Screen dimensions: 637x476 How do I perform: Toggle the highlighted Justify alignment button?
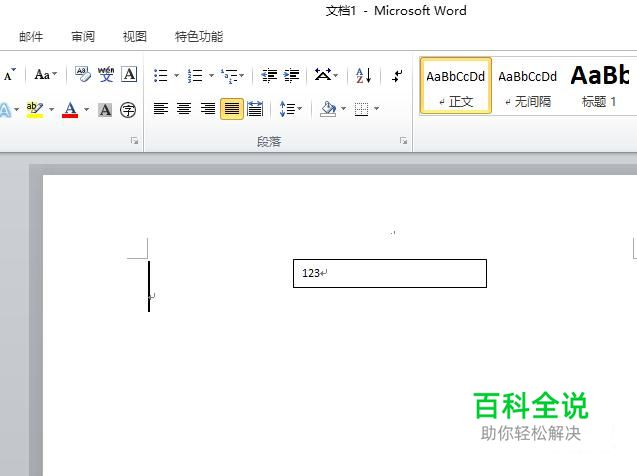232,109
